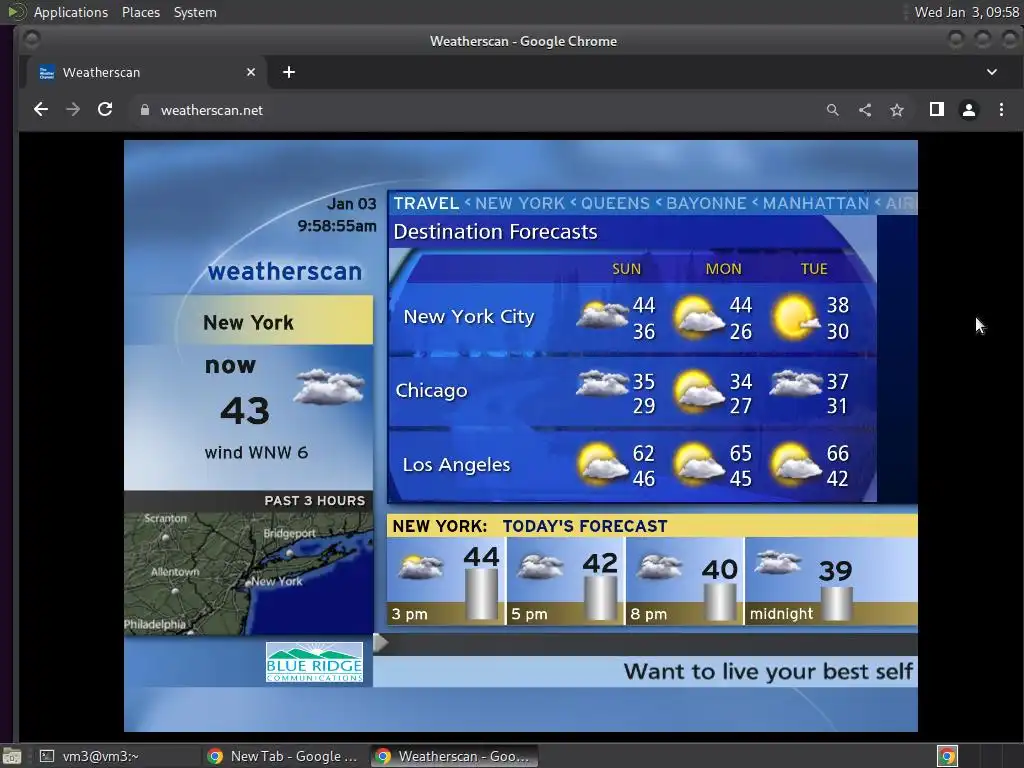
Task: Click the Chicago forecast row label
Action: (x=432, y=391)
